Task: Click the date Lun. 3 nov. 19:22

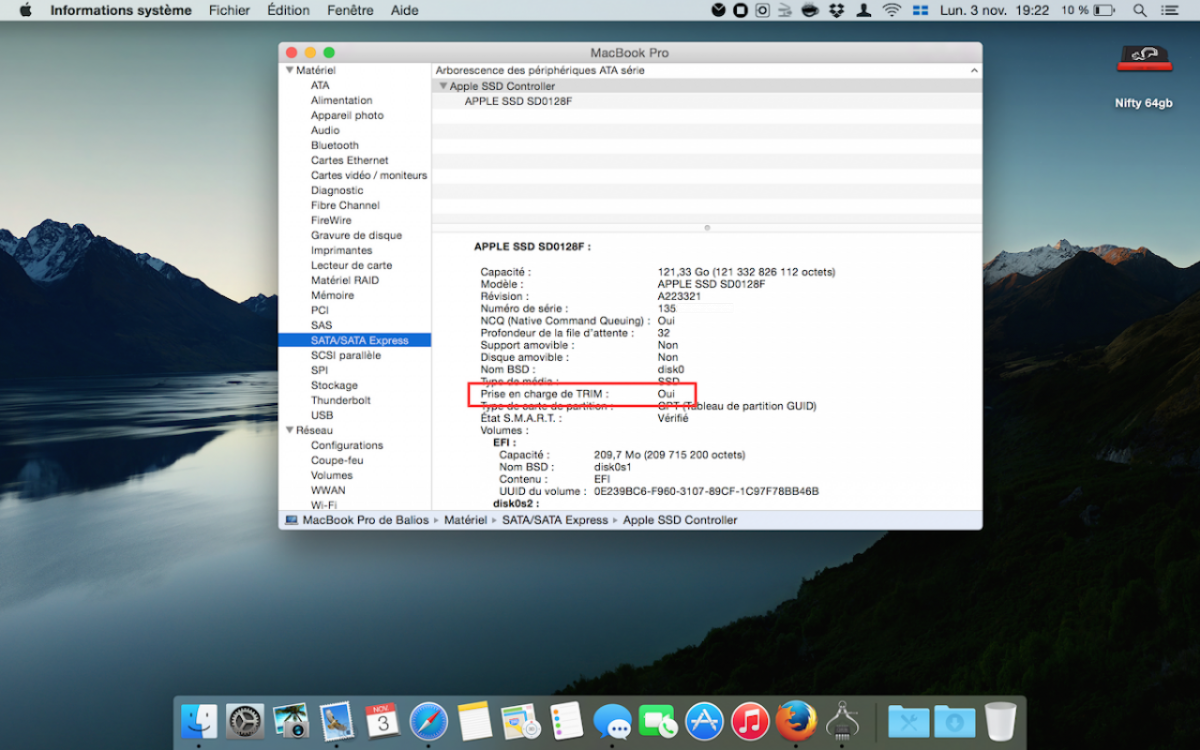Action: 994,10
